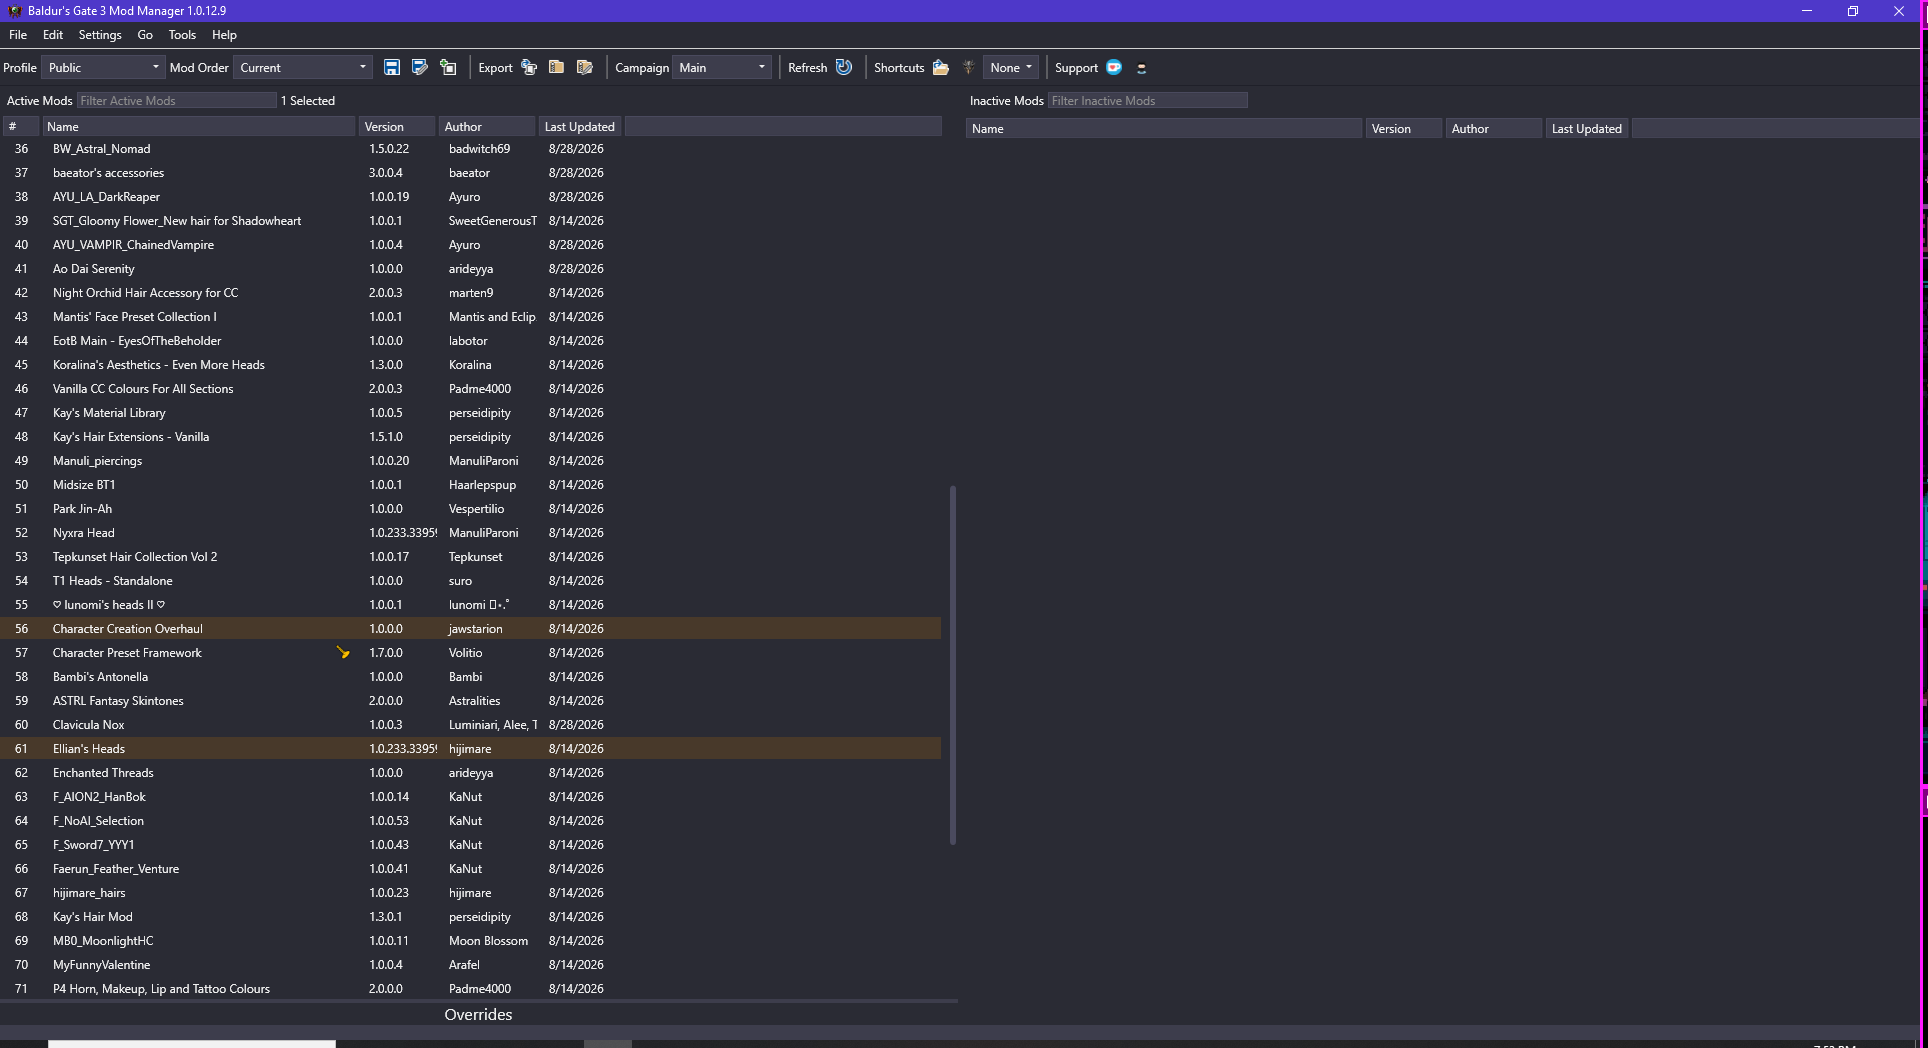Sort active mods by Last Updated column
Image resolution: width=1928 pixels, height=1048 pixels.
pos(580,126)
